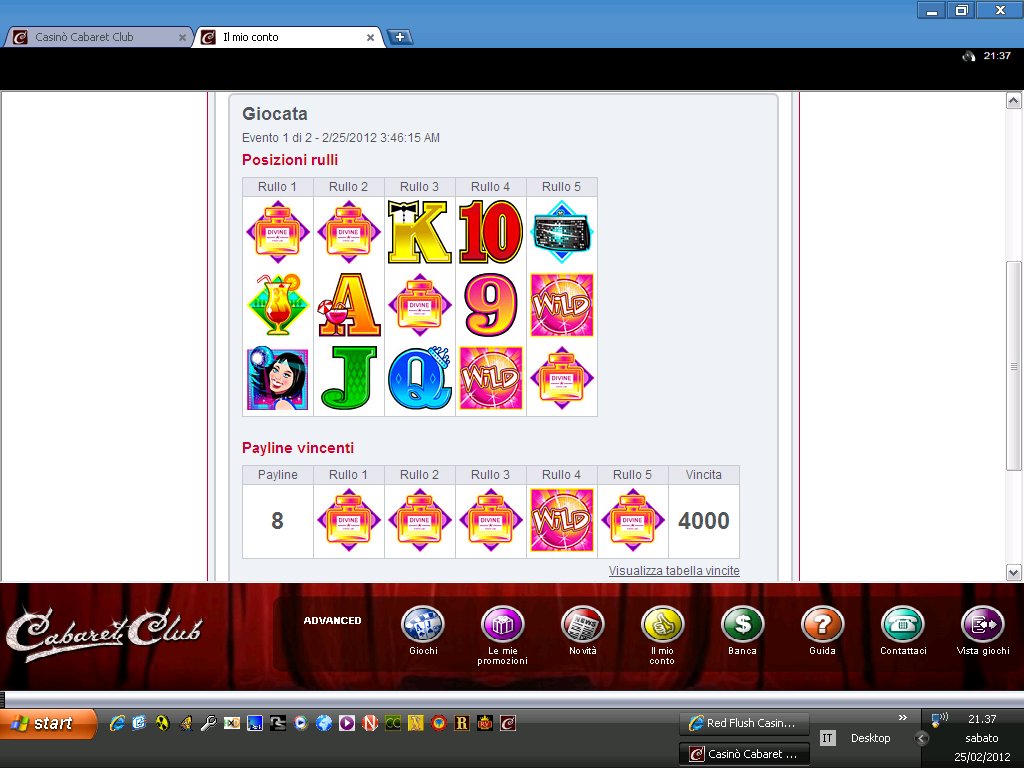Click the cocktail glass symbol on Rullo 1
Image resolution: width=1024 pixels, height=768 pixels.
(278, 305)
